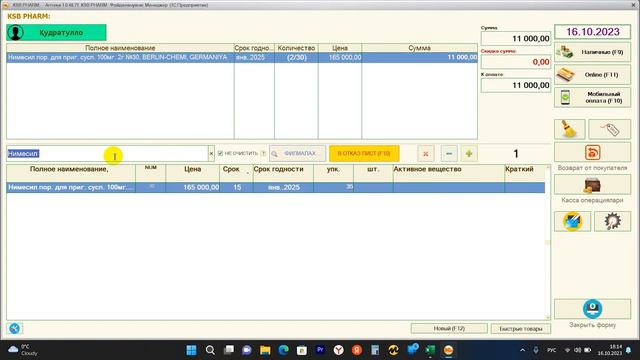Image resolution: width=640 pixels, height=360 pixels.
Task: Open the Windows Start menu
Action: [191, 350]
